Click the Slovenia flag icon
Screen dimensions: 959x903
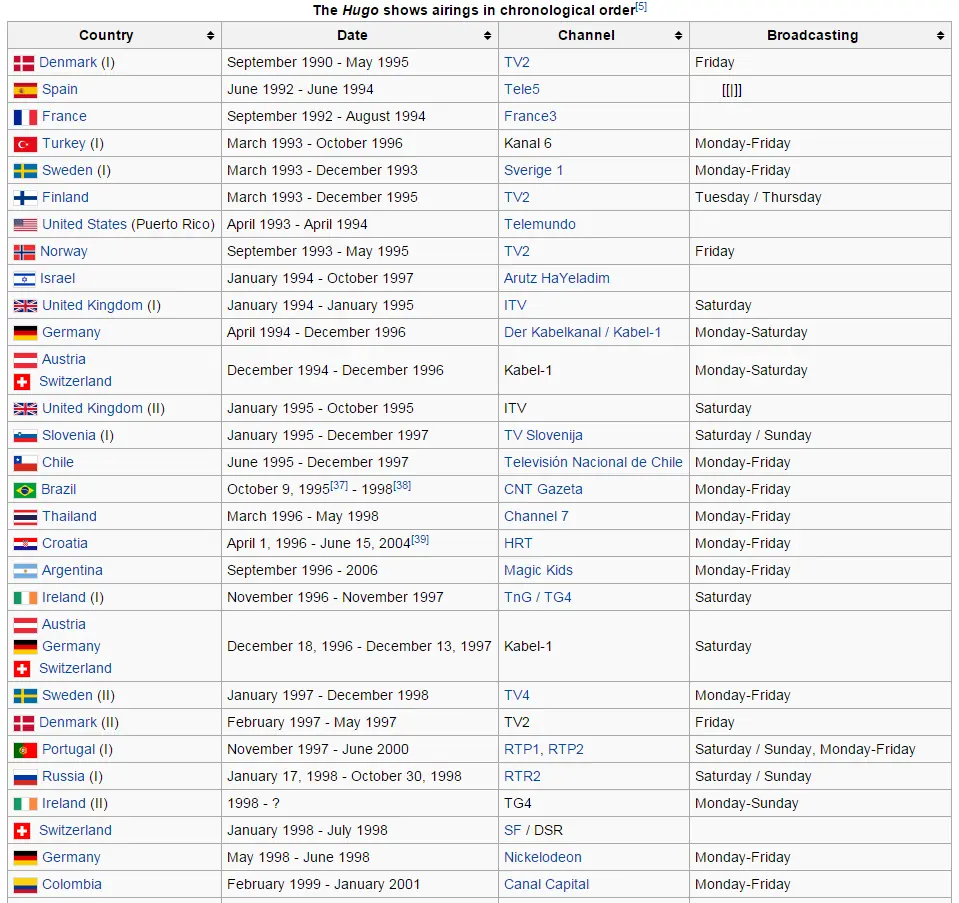click(x=25, y=436)
